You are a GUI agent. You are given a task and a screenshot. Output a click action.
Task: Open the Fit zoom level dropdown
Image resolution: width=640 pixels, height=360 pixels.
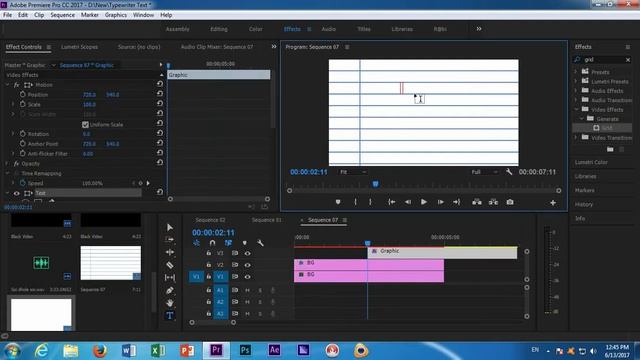pos(353,172)
